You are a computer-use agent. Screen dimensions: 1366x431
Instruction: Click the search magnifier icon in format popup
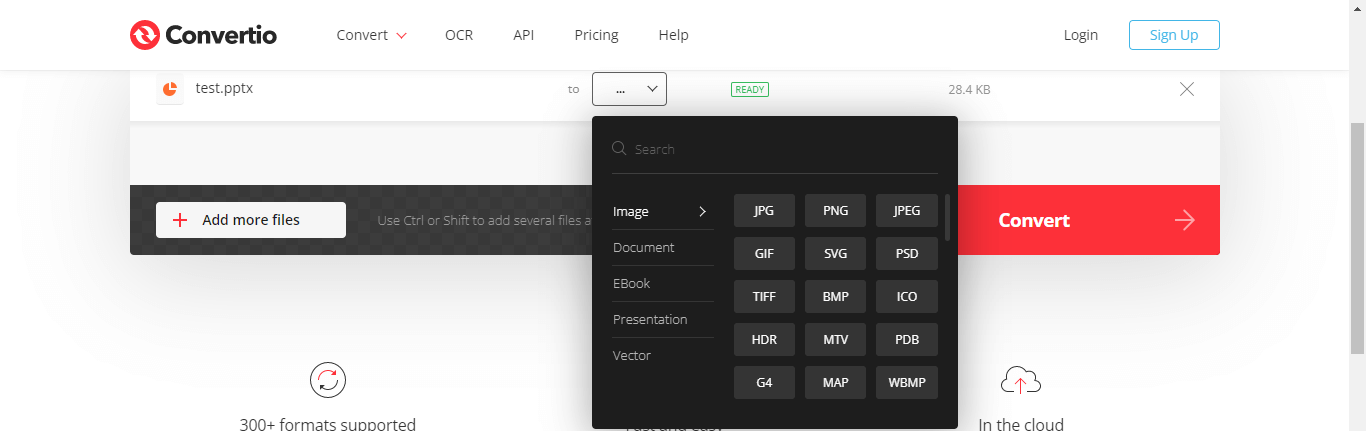[x=619, y=149]
